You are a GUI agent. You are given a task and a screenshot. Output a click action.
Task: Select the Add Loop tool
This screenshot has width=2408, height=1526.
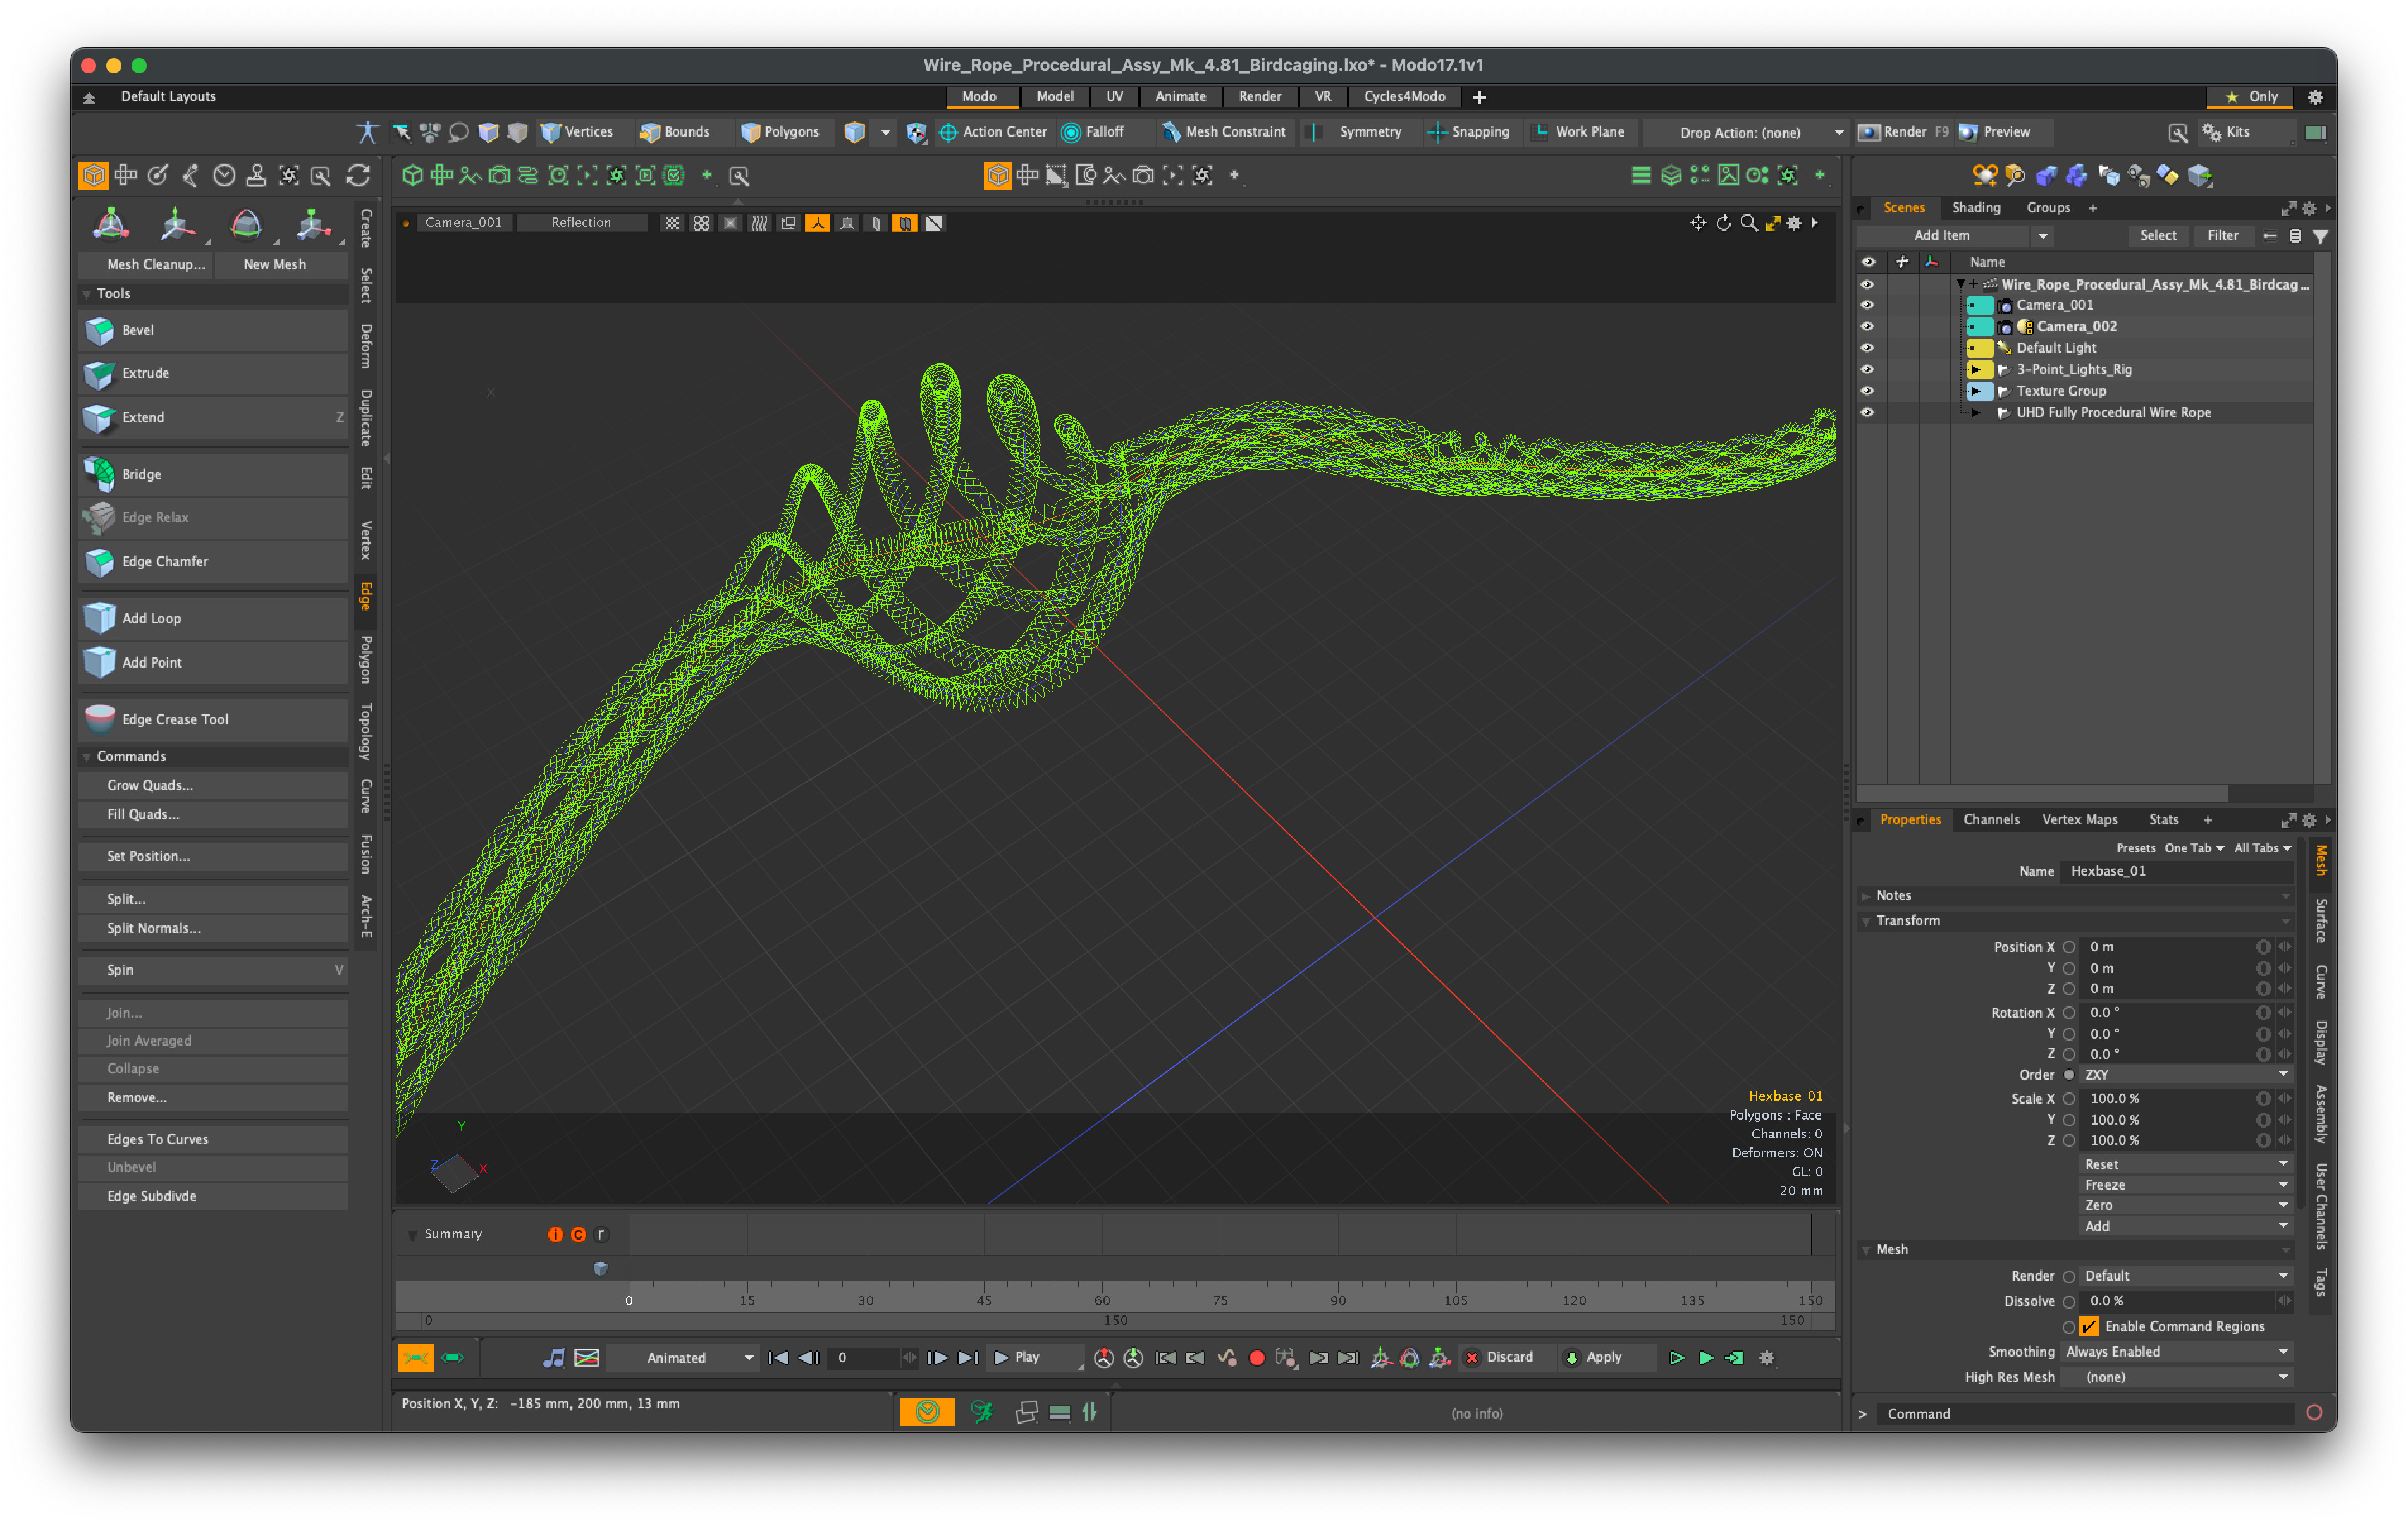click(213, 618)
